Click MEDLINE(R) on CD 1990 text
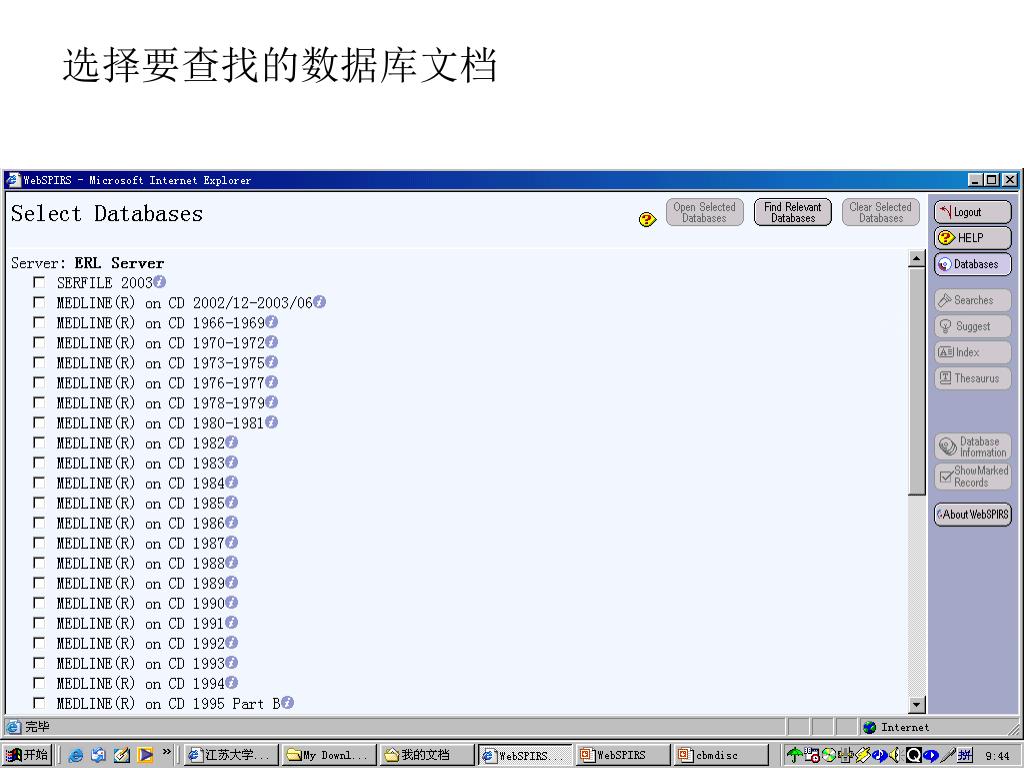Screen dimensions: 1024x768 140,603
